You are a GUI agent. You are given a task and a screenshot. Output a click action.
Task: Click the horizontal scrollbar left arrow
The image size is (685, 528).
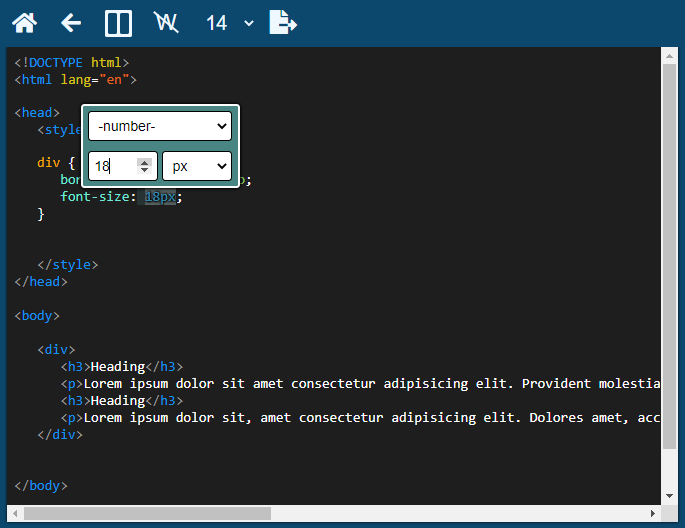[x=15, y=514]
